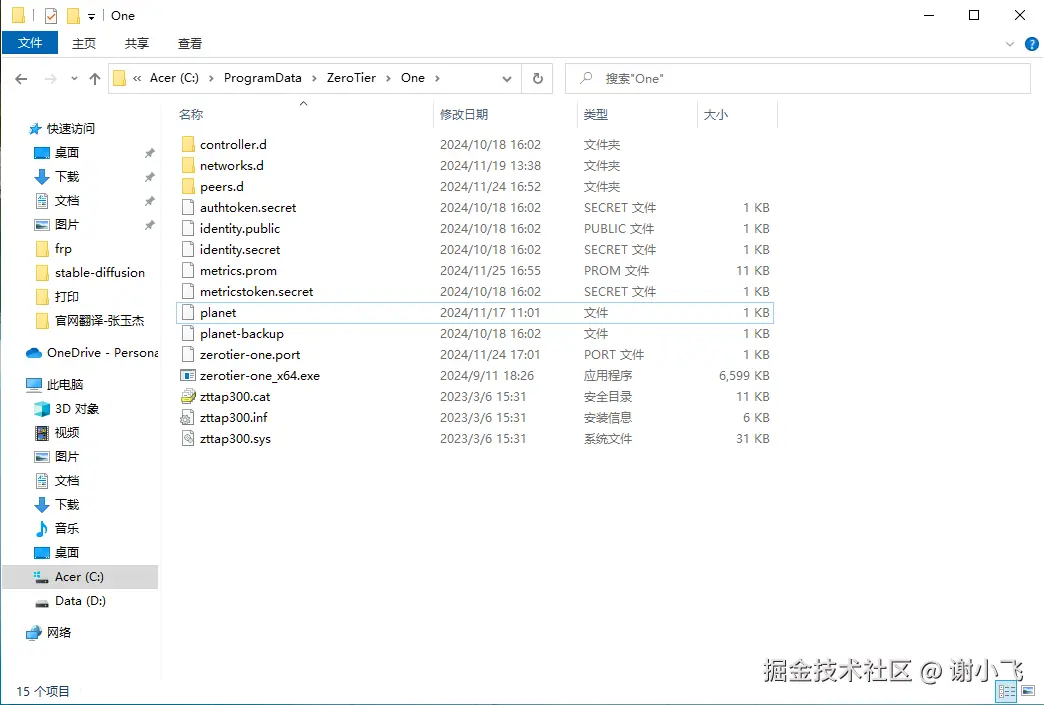Viewport: 1044px width, 705px height.
Task: Expand the address bar history dropdown
Action: tap(506, 78)
